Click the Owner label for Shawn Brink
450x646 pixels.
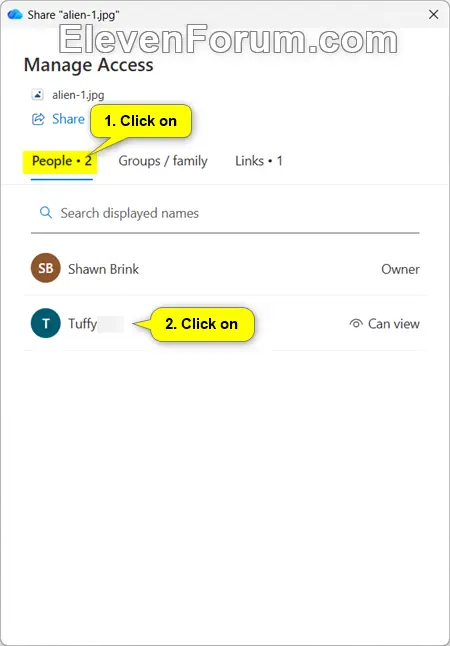pos(400,269)
